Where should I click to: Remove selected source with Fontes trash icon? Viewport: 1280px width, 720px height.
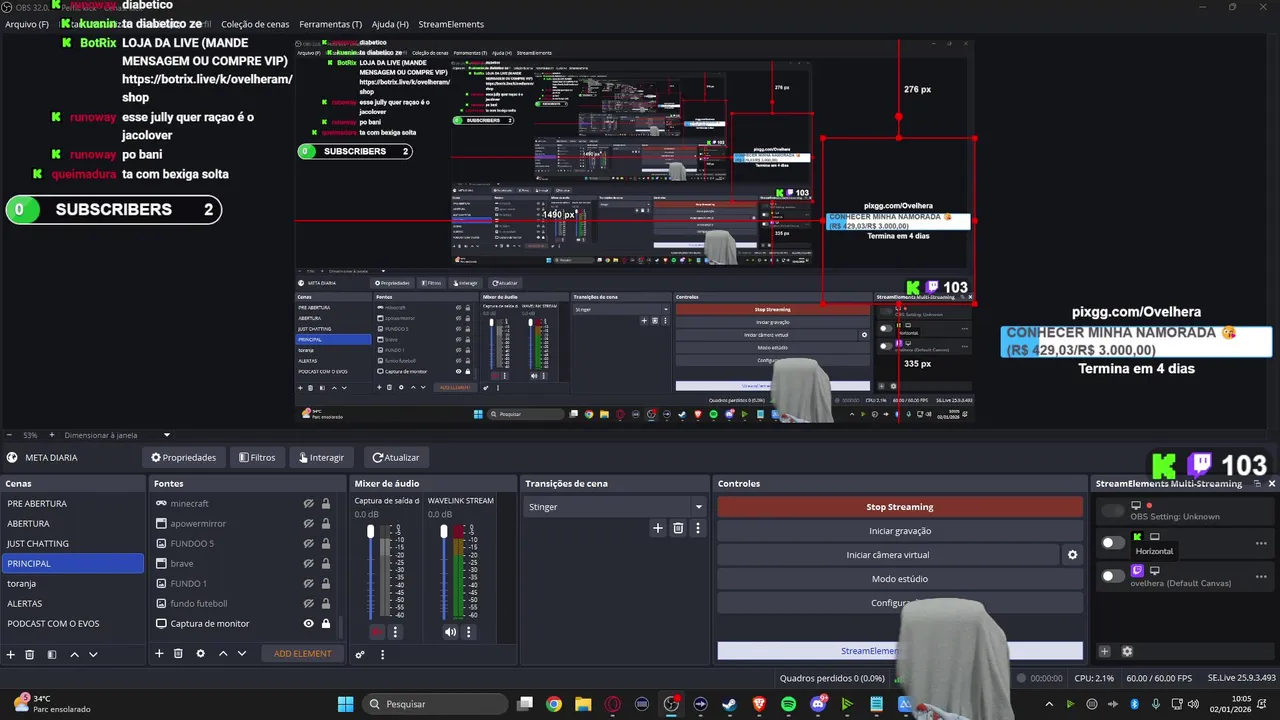pos(178,653)
